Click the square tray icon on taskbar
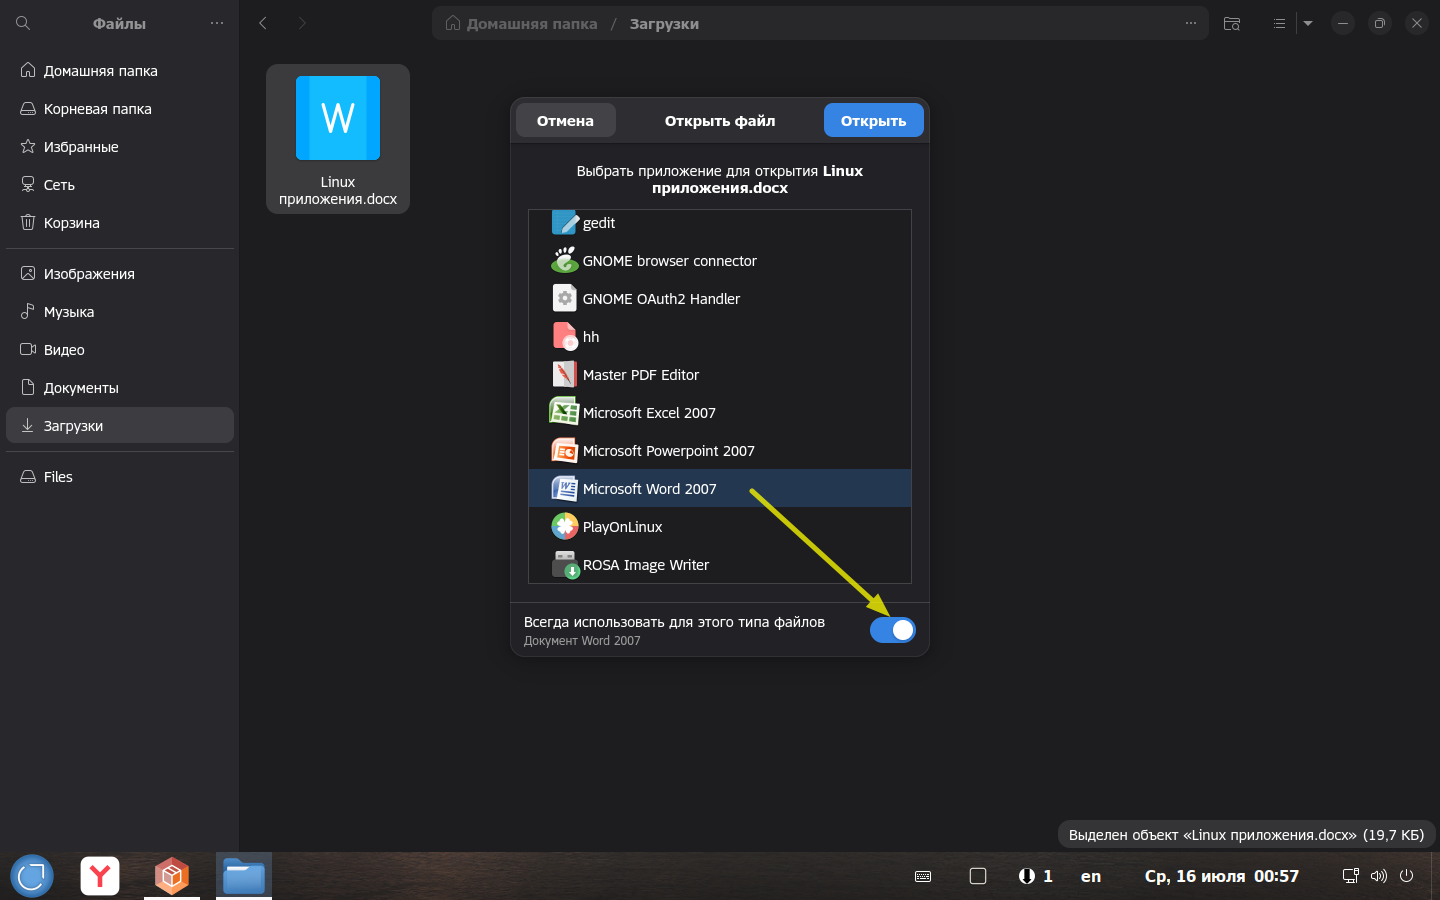Screen dimensions: 1440x900 (978, 876)
